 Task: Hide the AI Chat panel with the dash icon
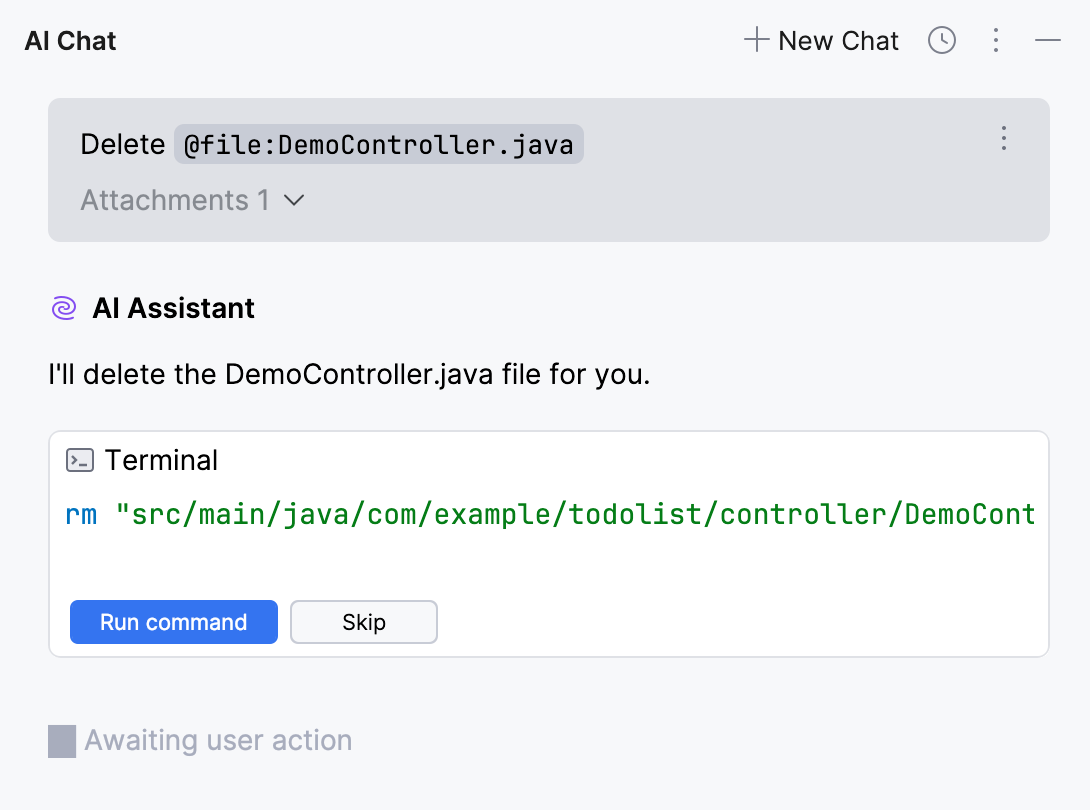point(1047,40)
